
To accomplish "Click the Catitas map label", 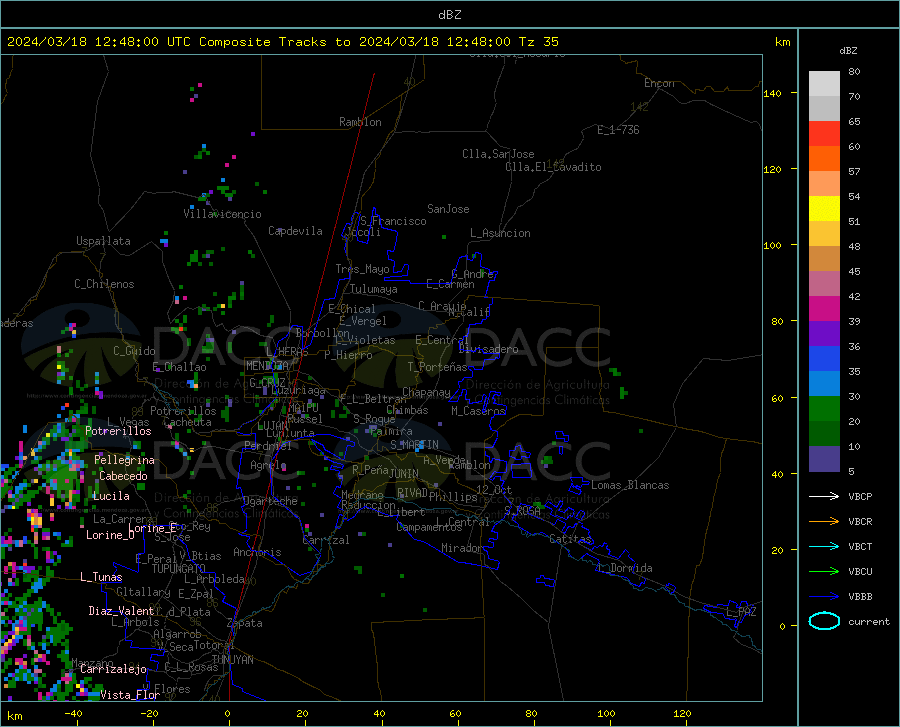I will [x=570, y=539].
